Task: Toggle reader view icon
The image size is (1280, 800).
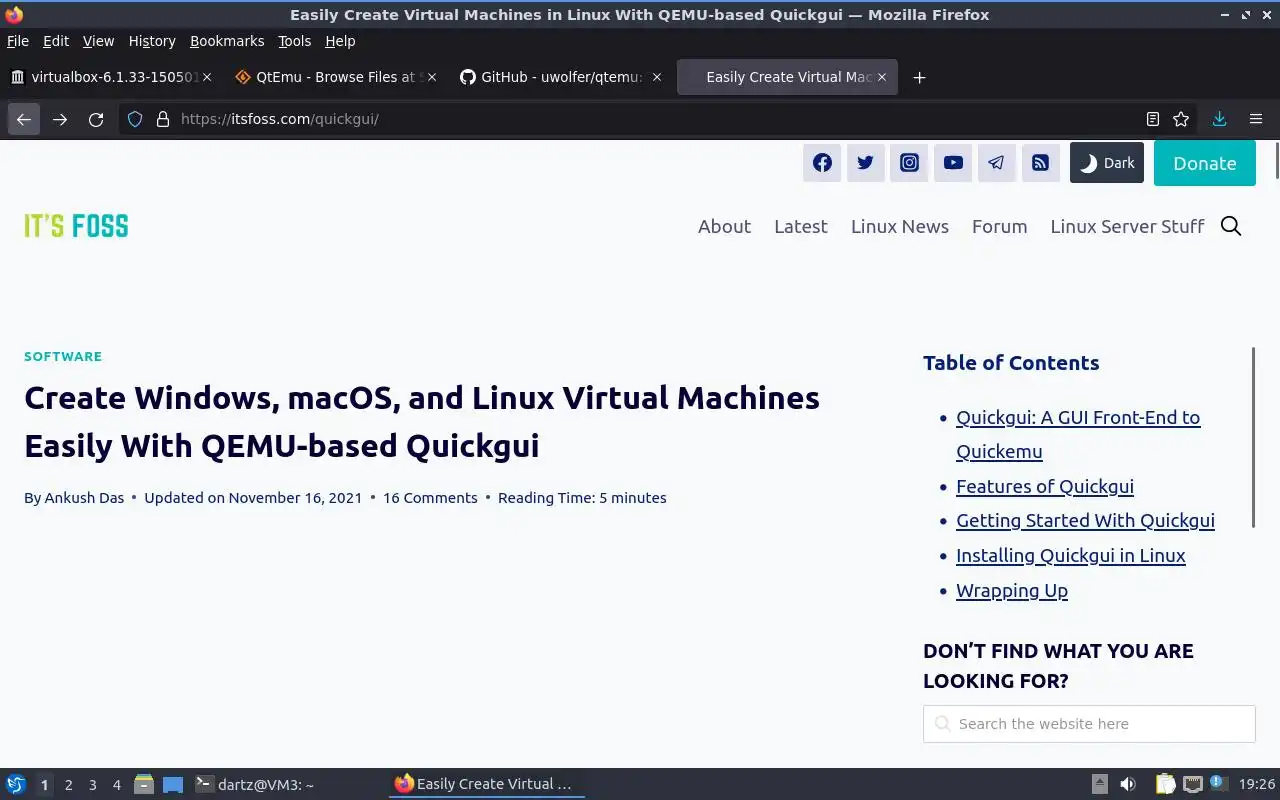Action: click(1153, 119)
